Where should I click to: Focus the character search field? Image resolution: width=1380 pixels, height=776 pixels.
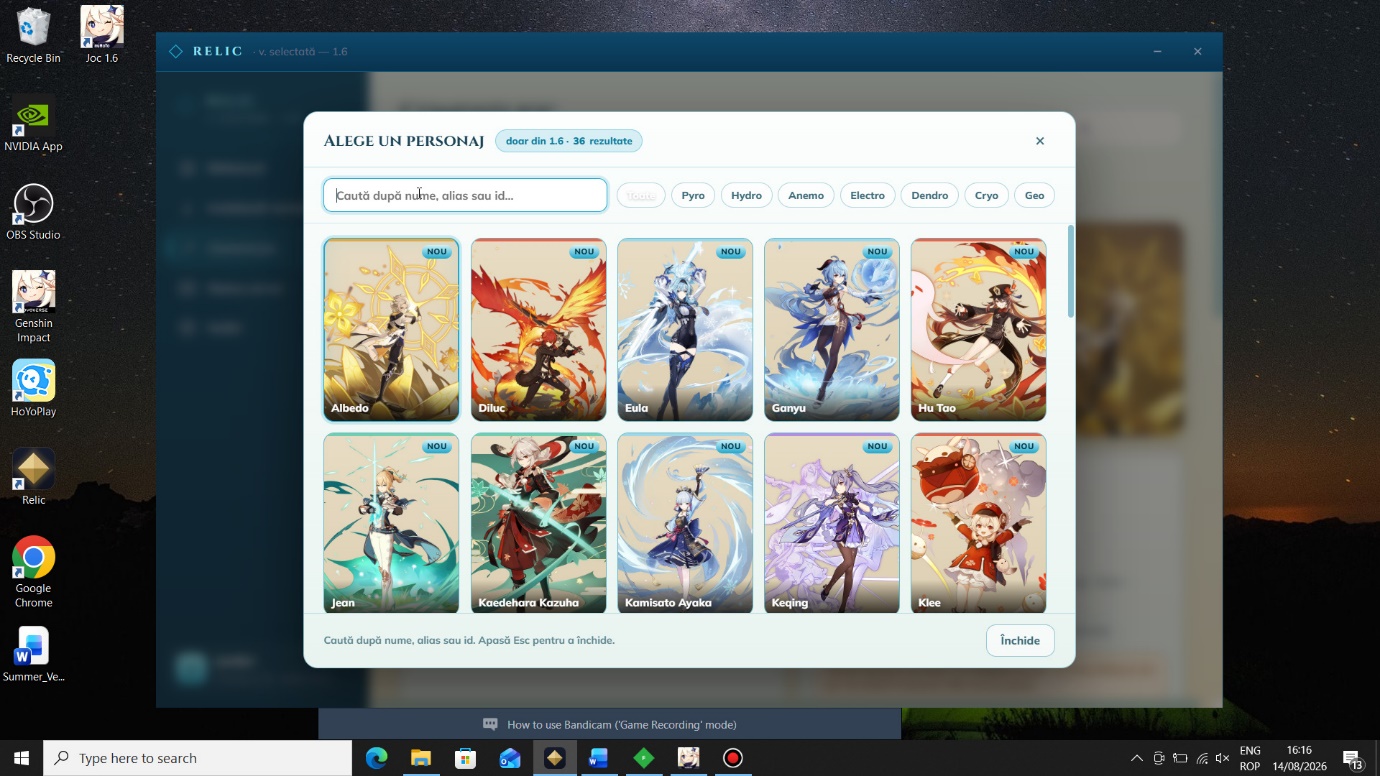click(465, 195)
